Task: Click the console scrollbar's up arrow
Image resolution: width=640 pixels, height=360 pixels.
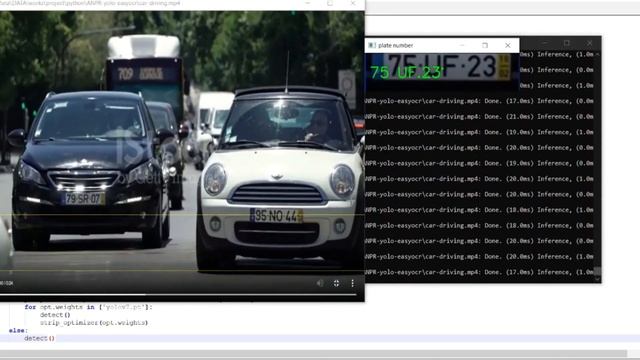Action: (598, 54)
